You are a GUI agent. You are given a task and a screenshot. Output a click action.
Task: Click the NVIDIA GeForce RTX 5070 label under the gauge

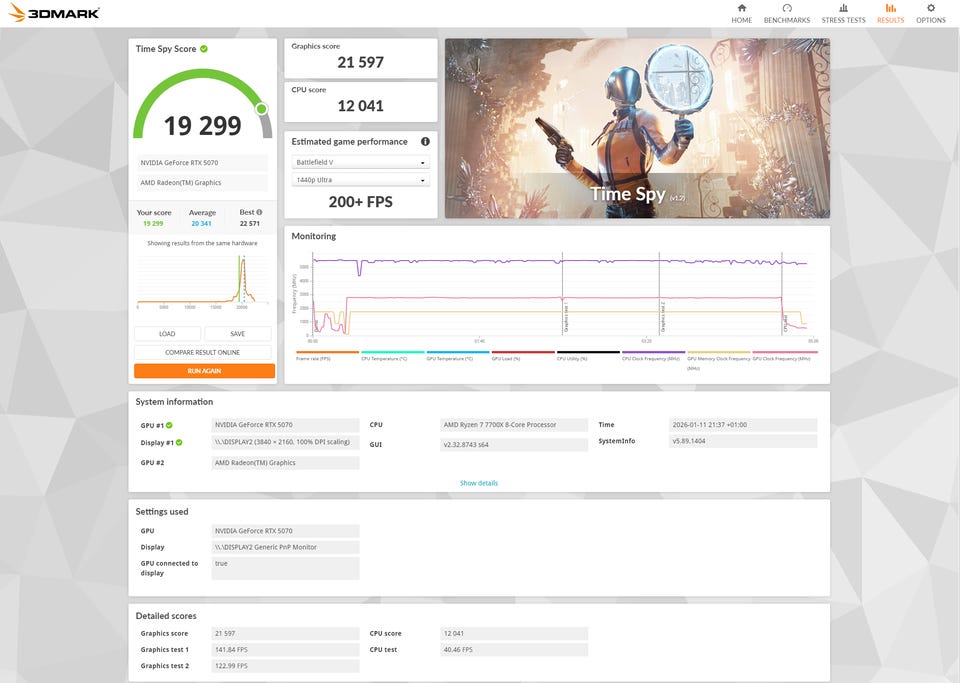(203, 163)
